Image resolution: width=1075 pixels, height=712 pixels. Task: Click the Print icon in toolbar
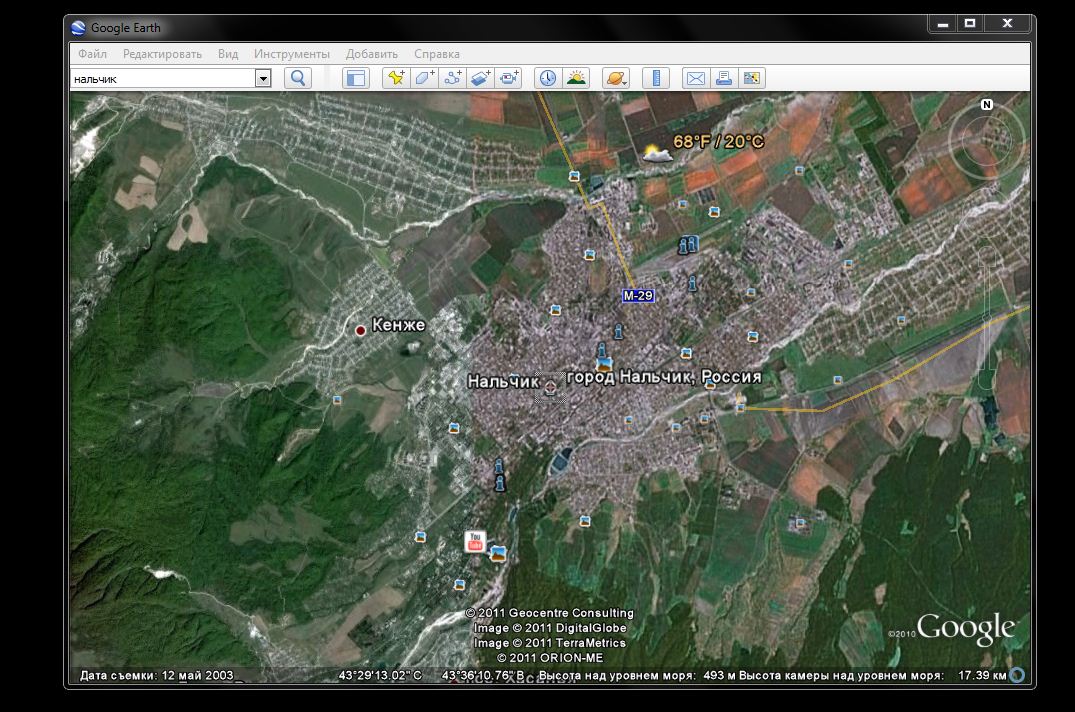coord(724,78)
